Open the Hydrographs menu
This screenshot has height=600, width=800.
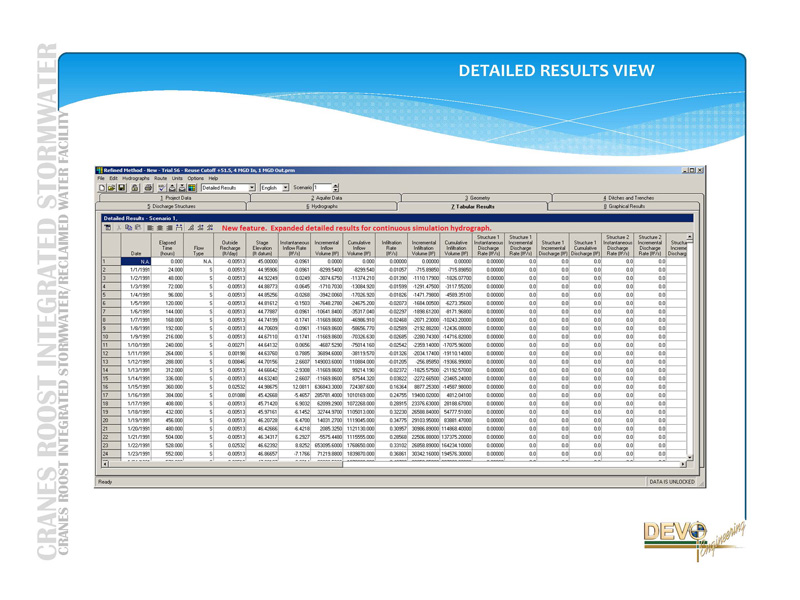click(136, 178)
